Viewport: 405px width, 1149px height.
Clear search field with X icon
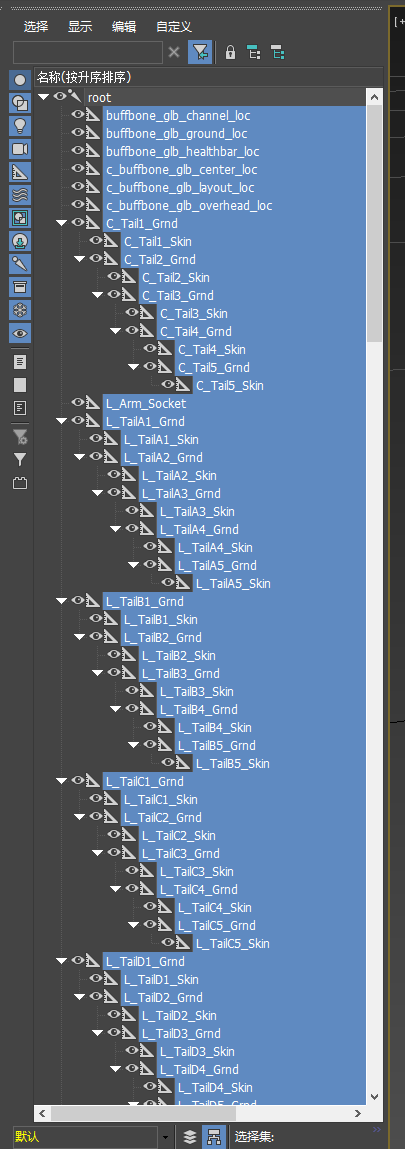(x=174, y=52)
